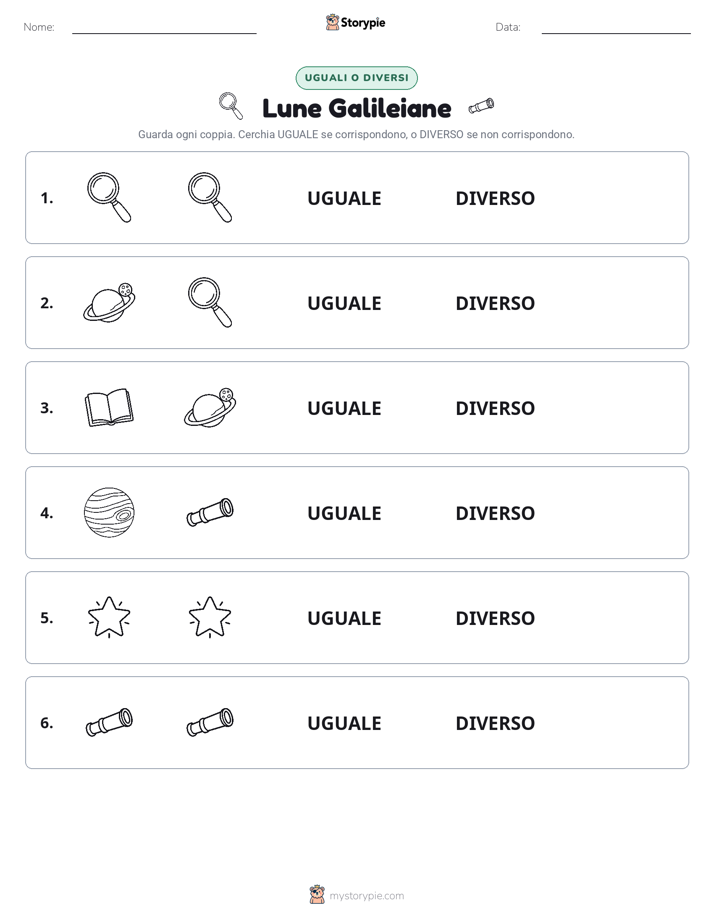Click the ringed planet icon in row 3
The height and width of the screenshot is (924, 714).
pos(210,408)
